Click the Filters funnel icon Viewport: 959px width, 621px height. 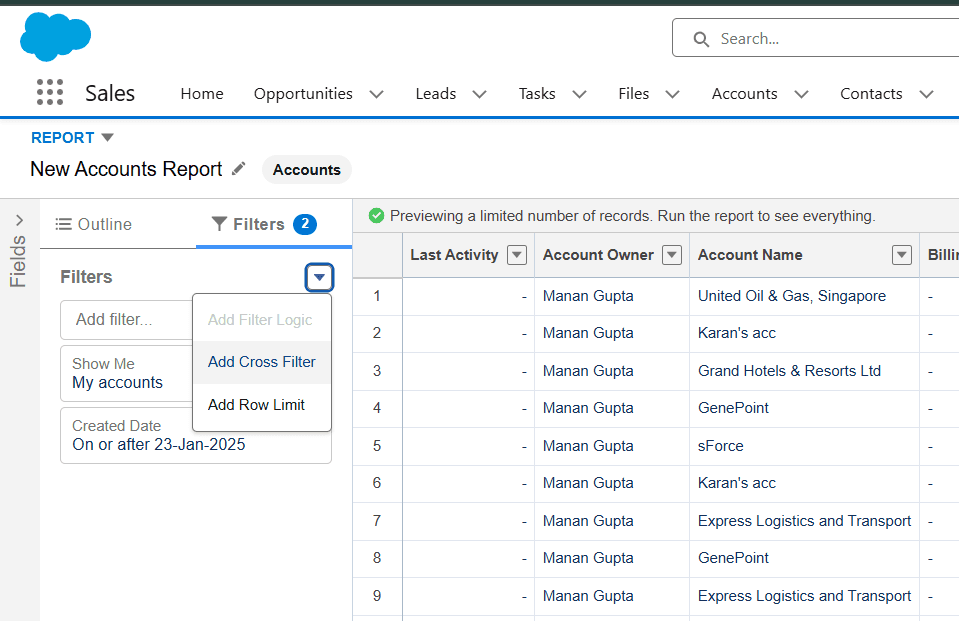point(219,224)
